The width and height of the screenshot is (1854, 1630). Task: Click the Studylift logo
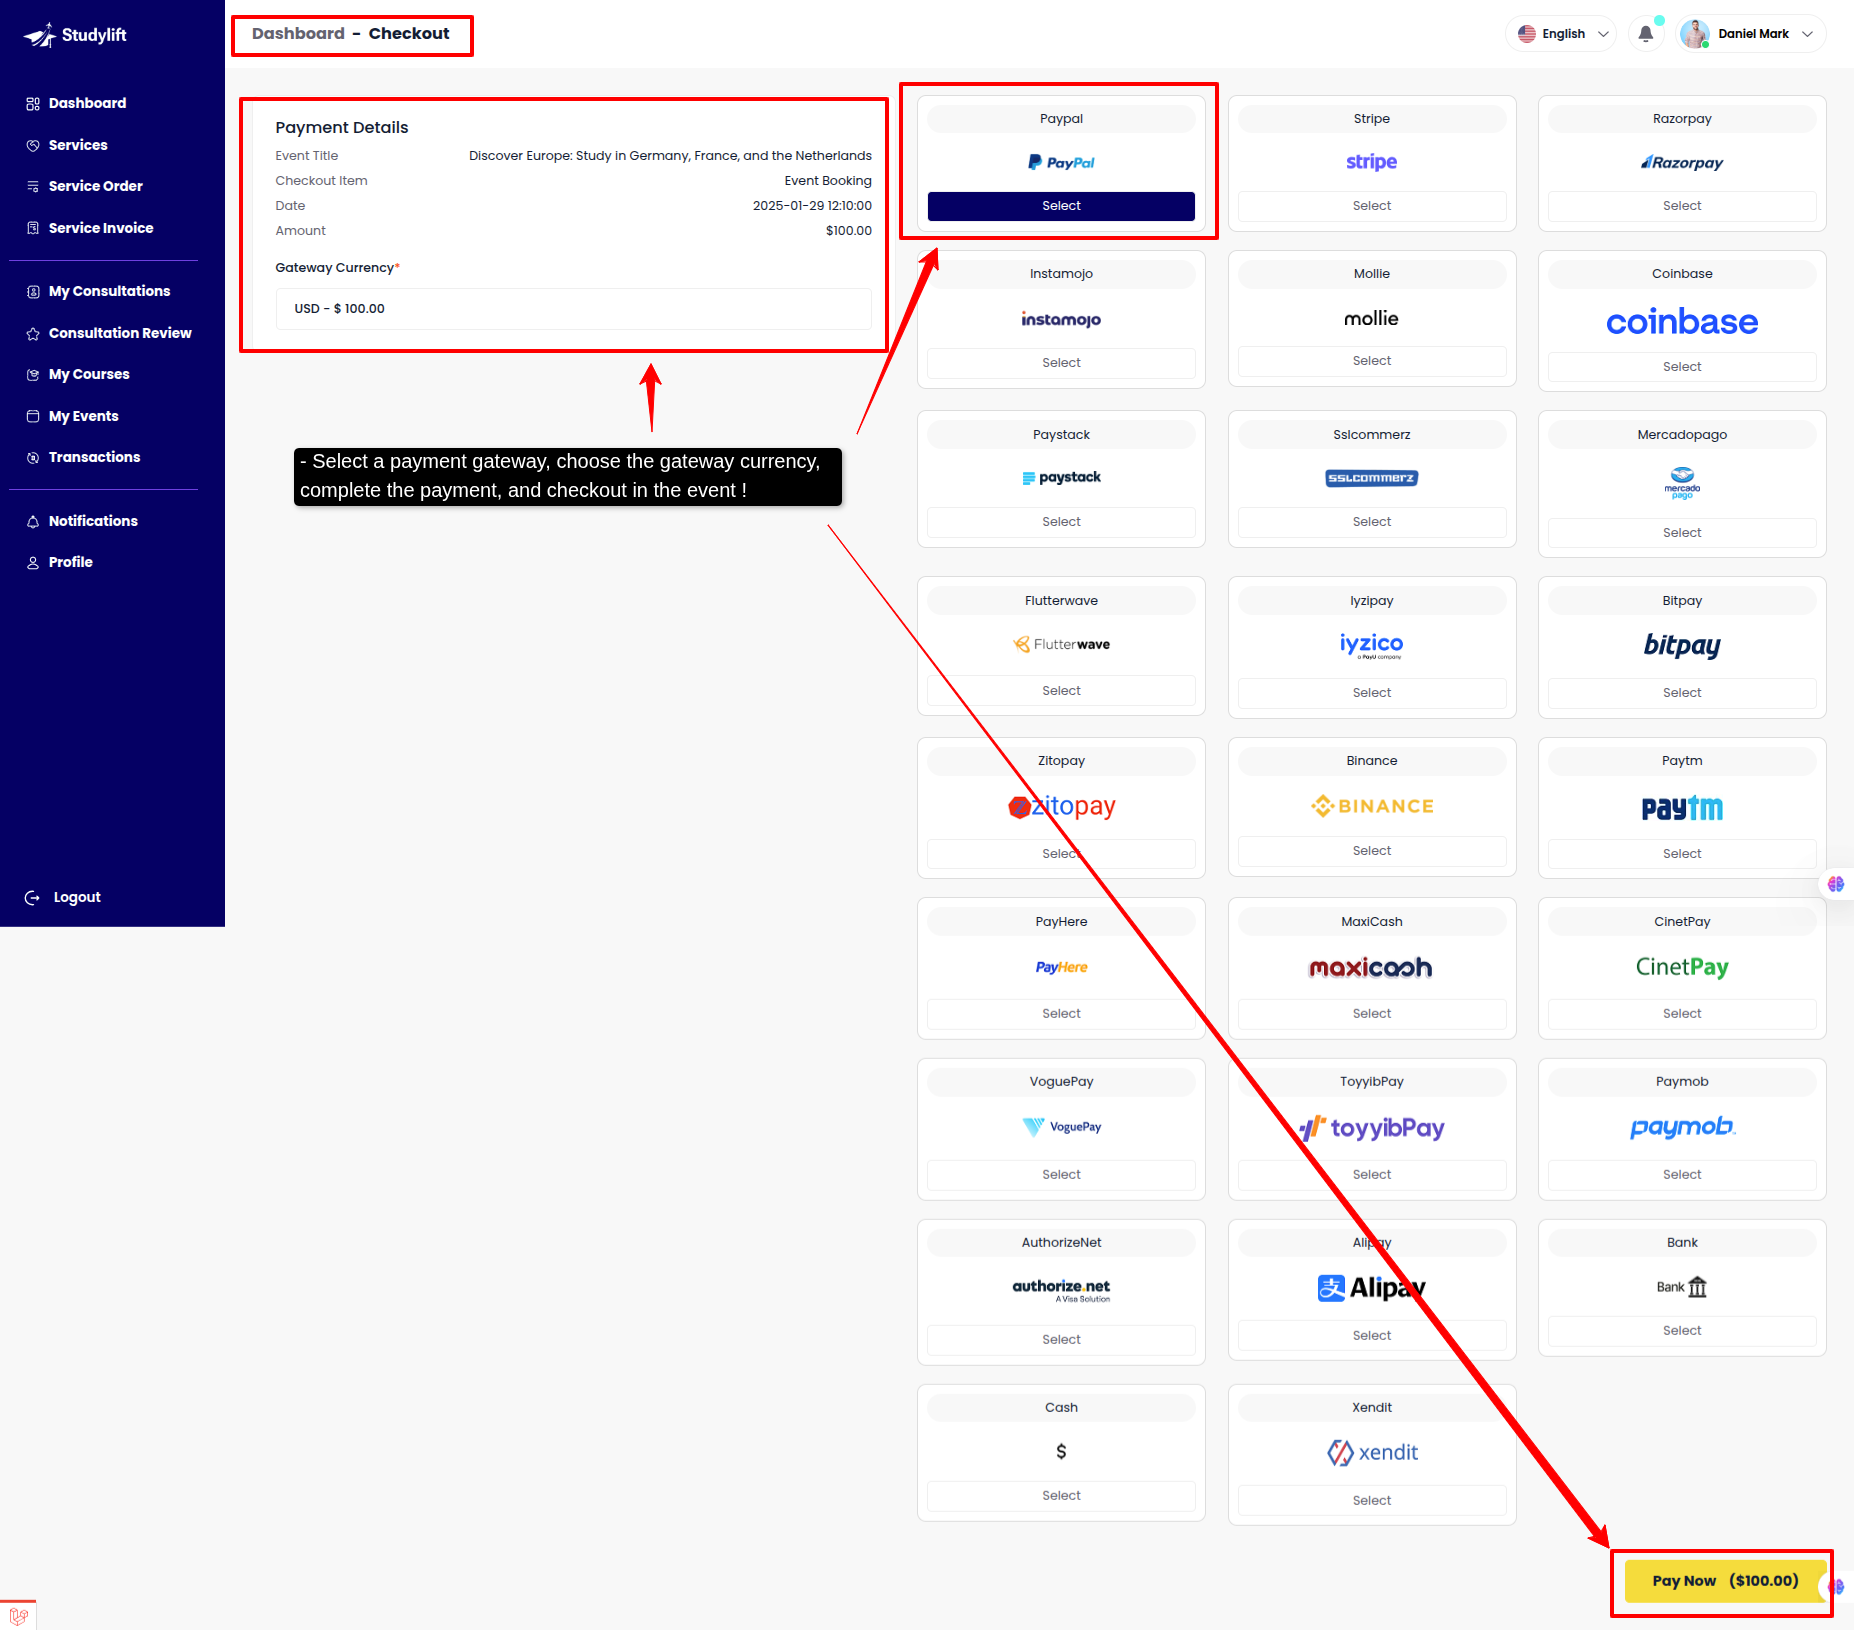tap(75, 35)
